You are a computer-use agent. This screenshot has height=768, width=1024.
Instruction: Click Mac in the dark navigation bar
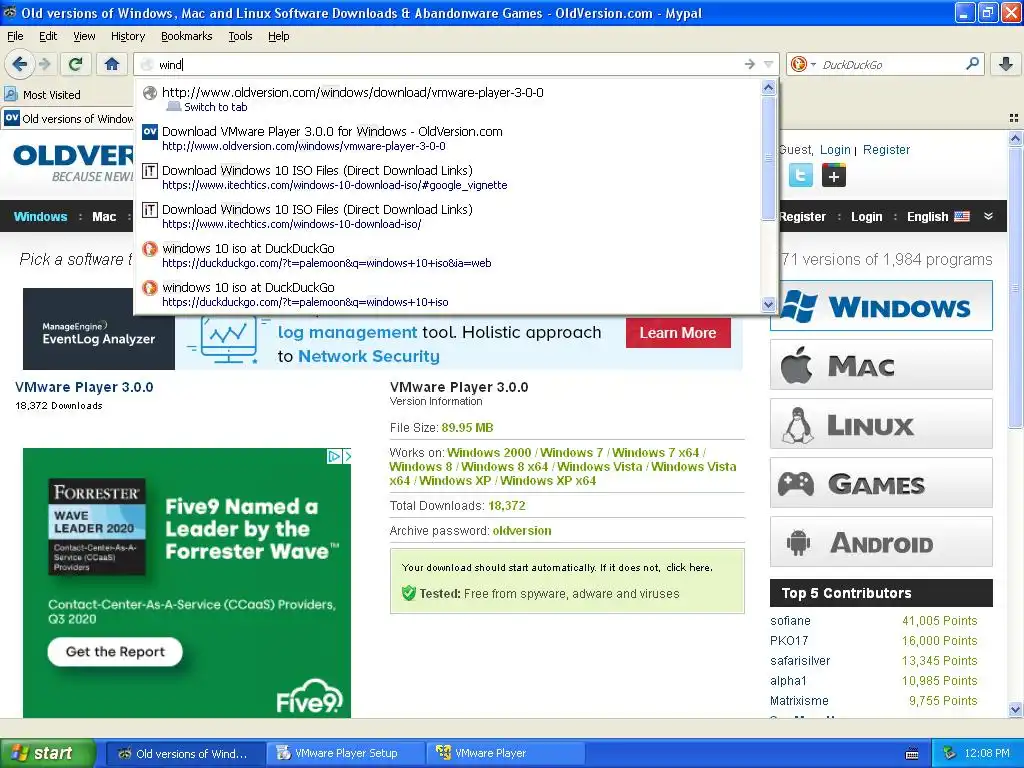[104, 216]
